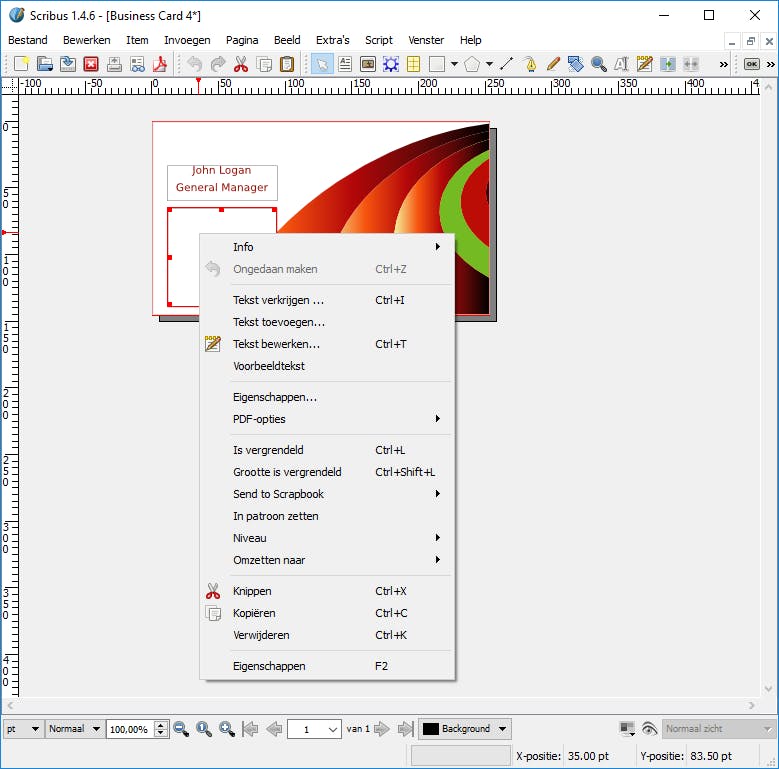Expand the Omzetten naar submenu
Image resolution: width=779 pixels, height=769 pixels.
point(327,560)
